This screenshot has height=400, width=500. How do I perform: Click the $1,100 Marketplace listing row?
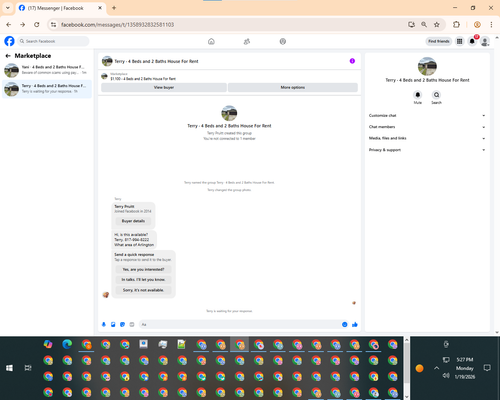pos(229,76)
